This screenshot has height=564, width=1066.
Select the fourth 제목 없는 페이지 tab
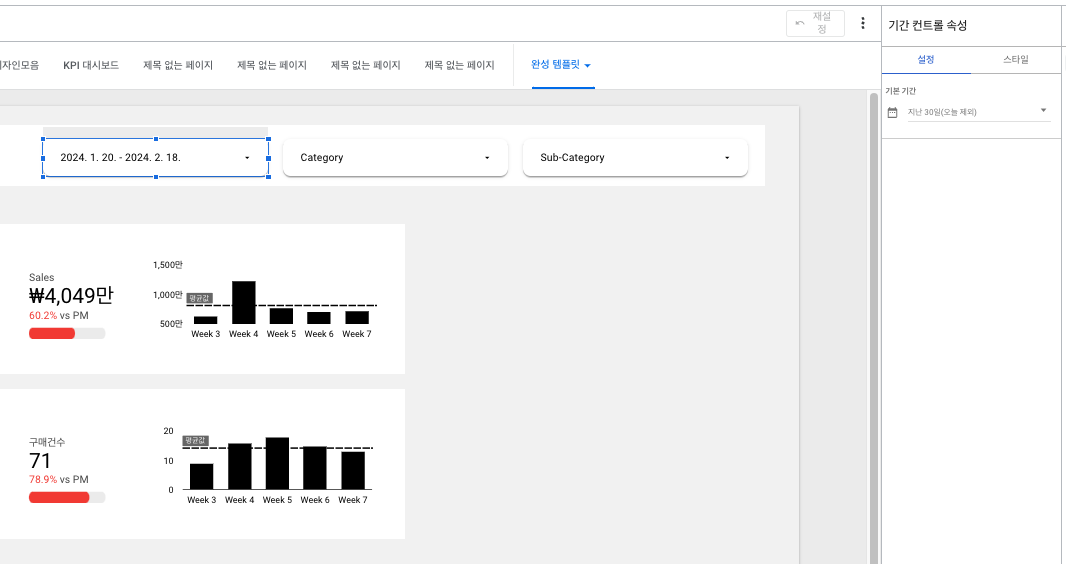pyautogui.click(x=460, y=65)
